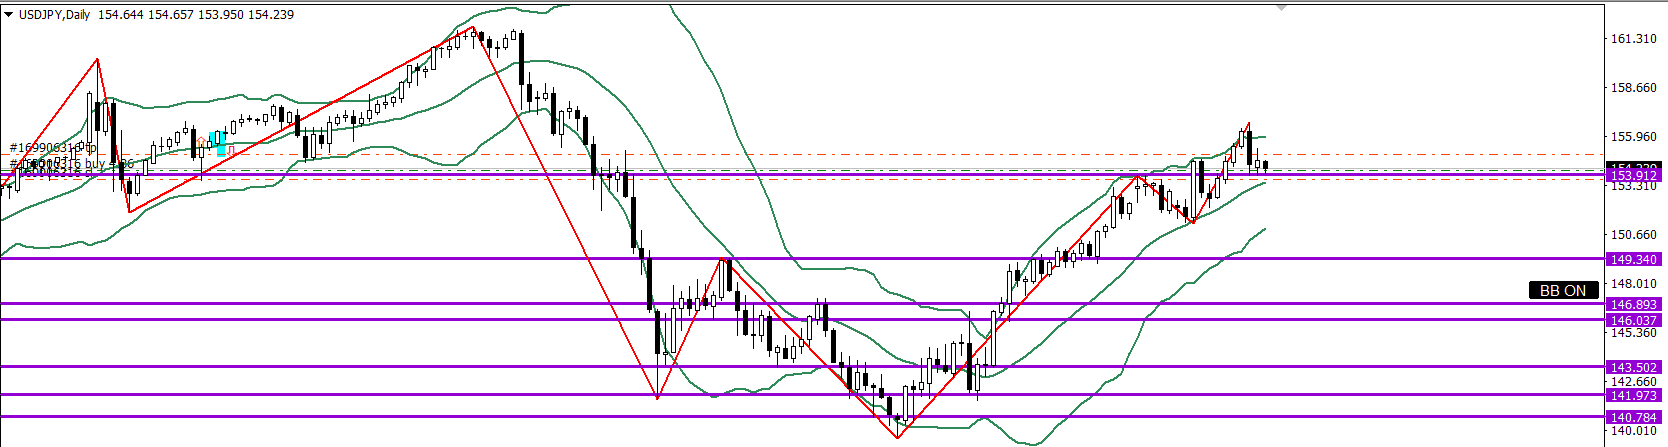Click the pink down arrow trade marker

point(230,151)
